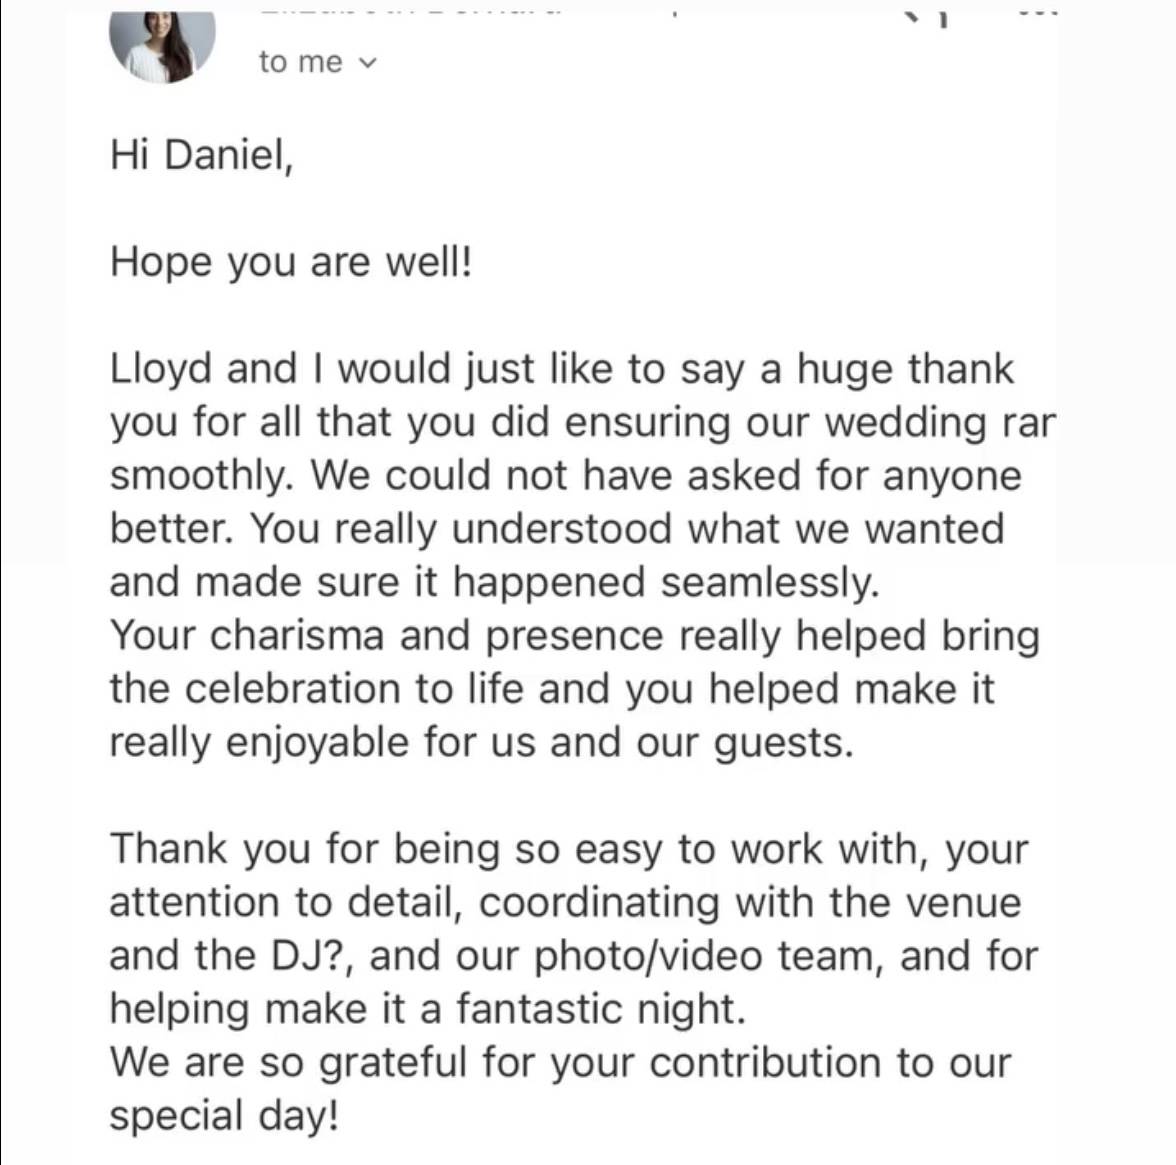
Task: Click the 'to me' recipient text
Action: click(x=300, y=62)
